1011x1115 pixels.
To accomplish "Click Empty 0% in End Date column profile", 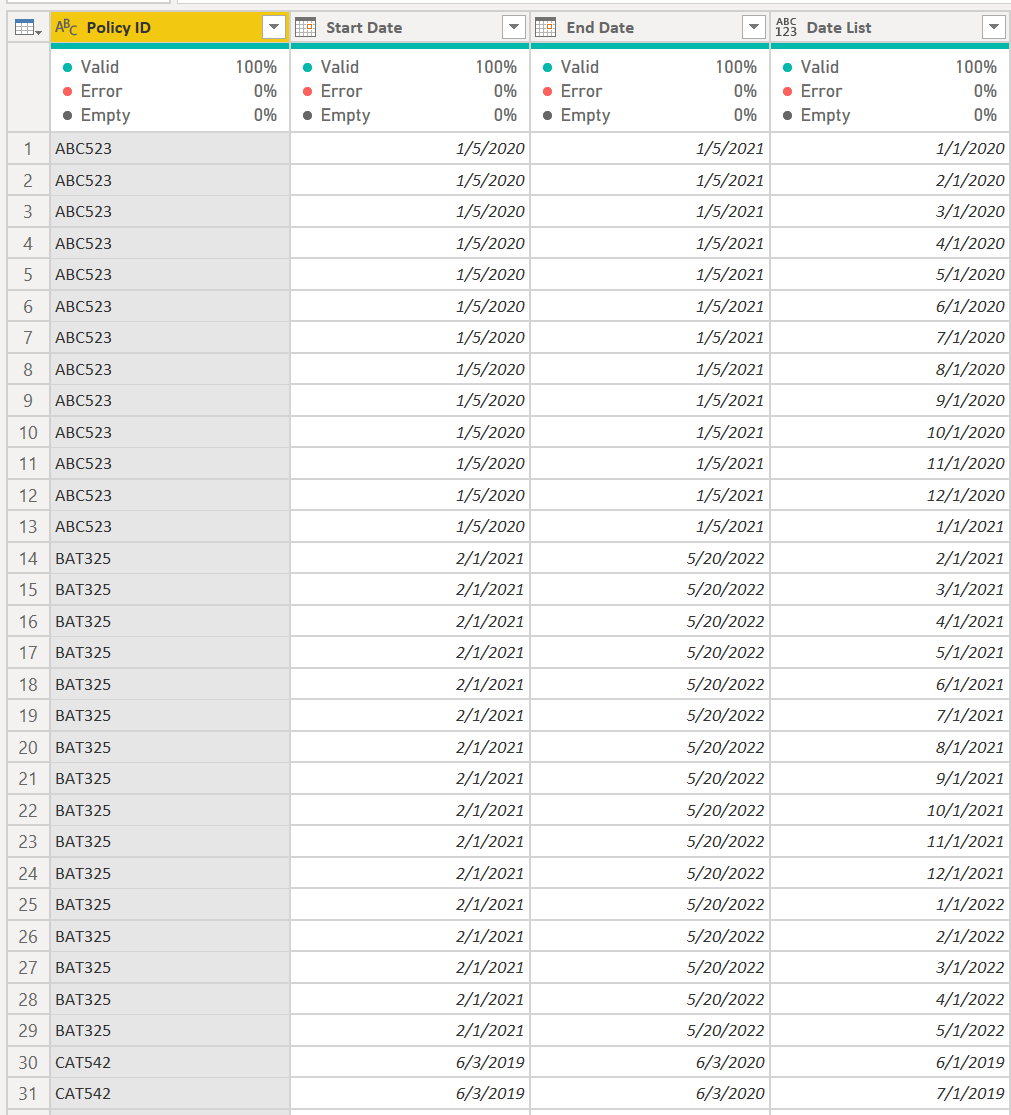I will 650,115.
